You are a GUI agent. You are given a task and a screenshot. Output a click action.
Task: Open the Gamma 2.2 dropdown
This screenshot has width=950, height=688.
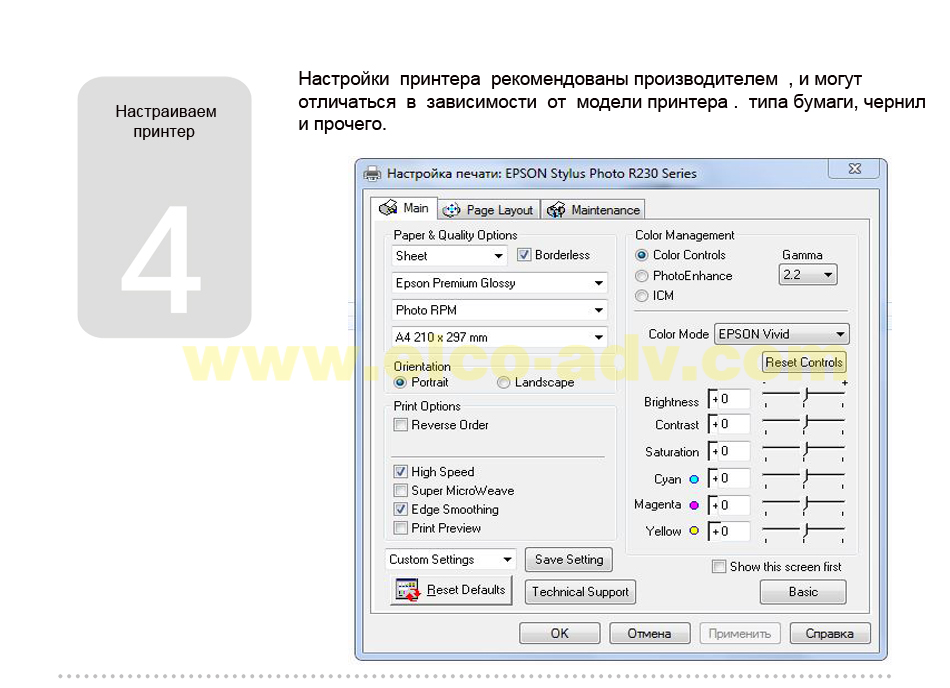pyautogui.click(x=808, y=275)
